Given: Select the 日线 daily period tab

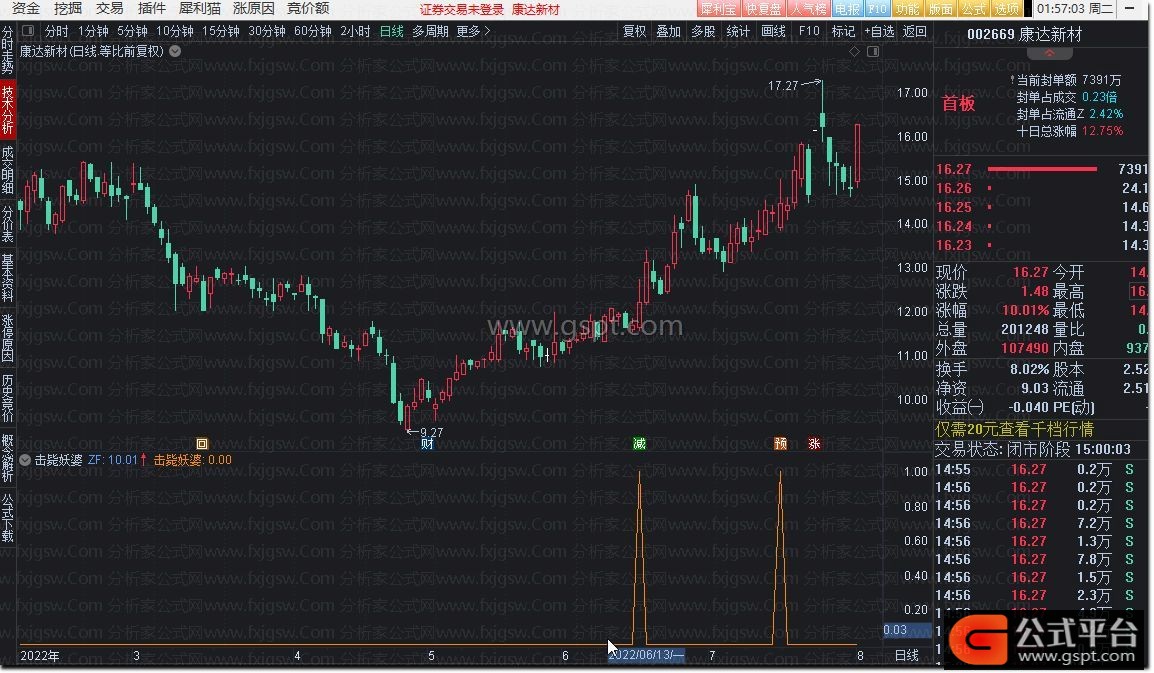Looking at the screenshot, I should point(392,31).
